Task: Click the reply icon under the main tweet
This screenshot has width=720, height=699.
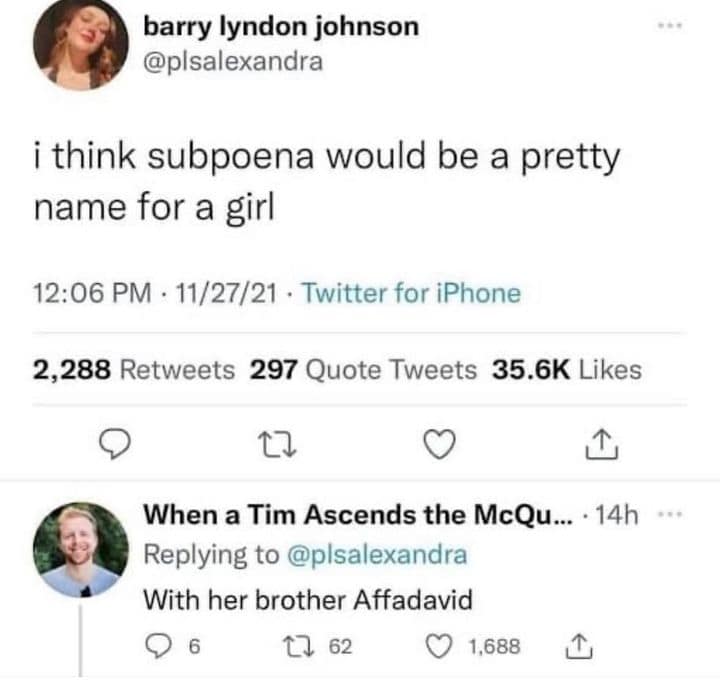Action: pos(115,444)
